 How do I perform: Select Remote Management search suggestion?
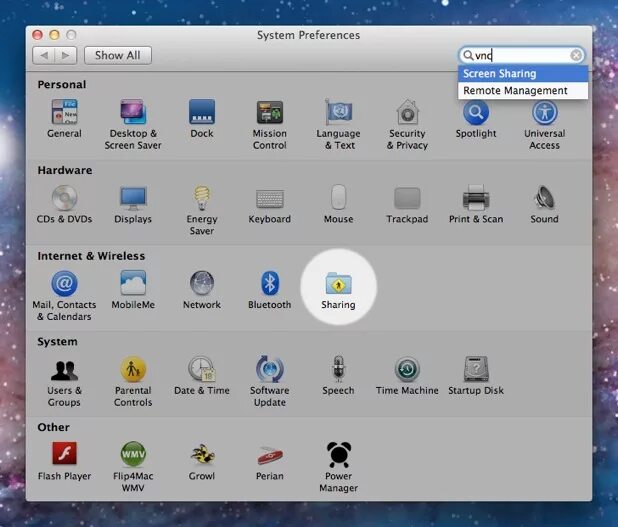[x=523, y=91]
